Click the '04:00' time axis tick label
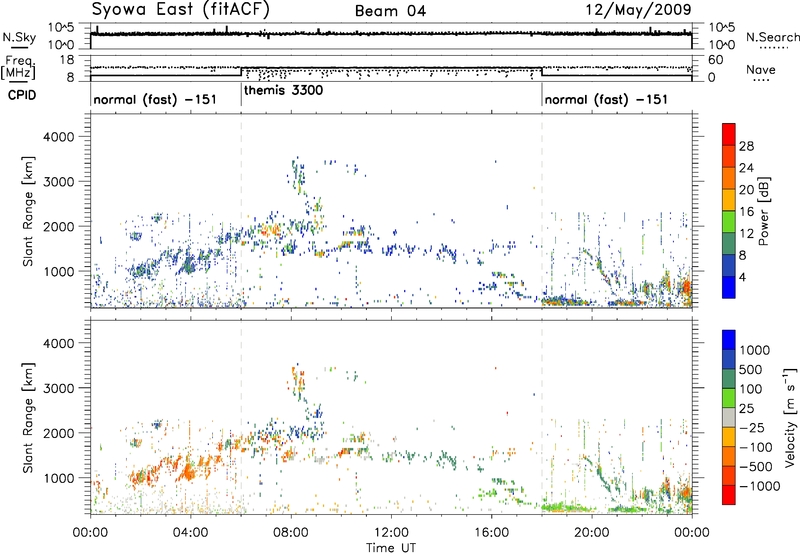This screenshot has width=800, height=554. 190,533
